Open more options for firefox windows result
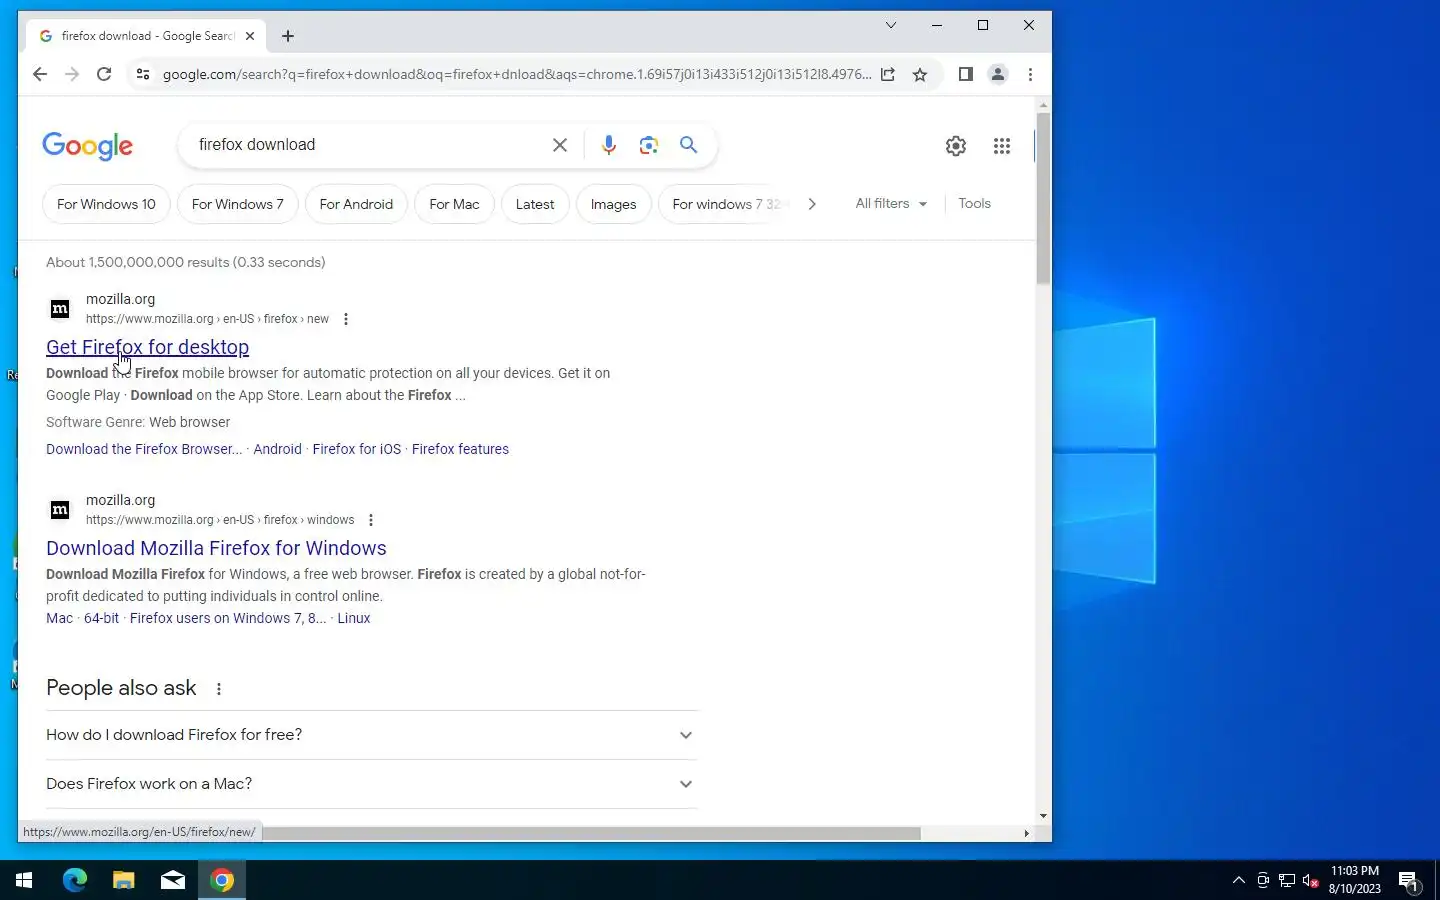Image resolution: width=1440 pixels, height=900 pixels. [x=371, y=520]
